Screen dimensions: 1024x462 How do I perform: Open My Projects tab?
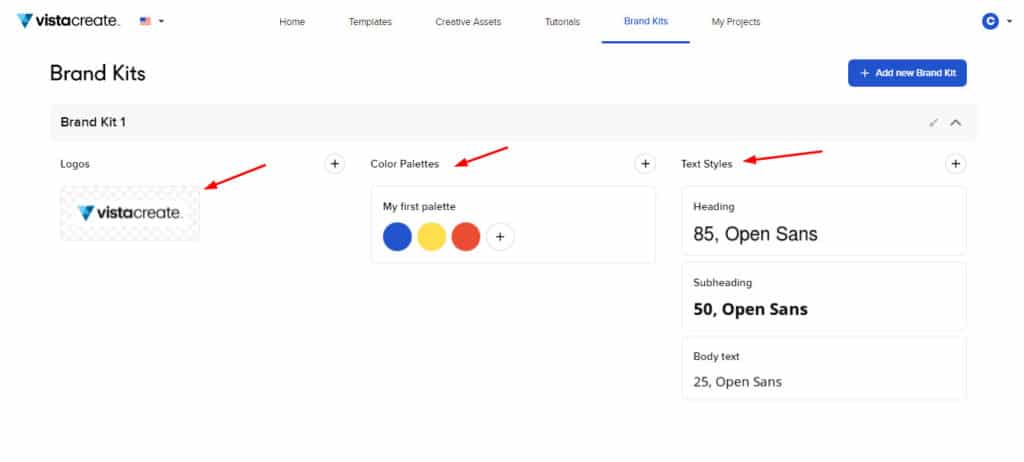pos(736,22)
